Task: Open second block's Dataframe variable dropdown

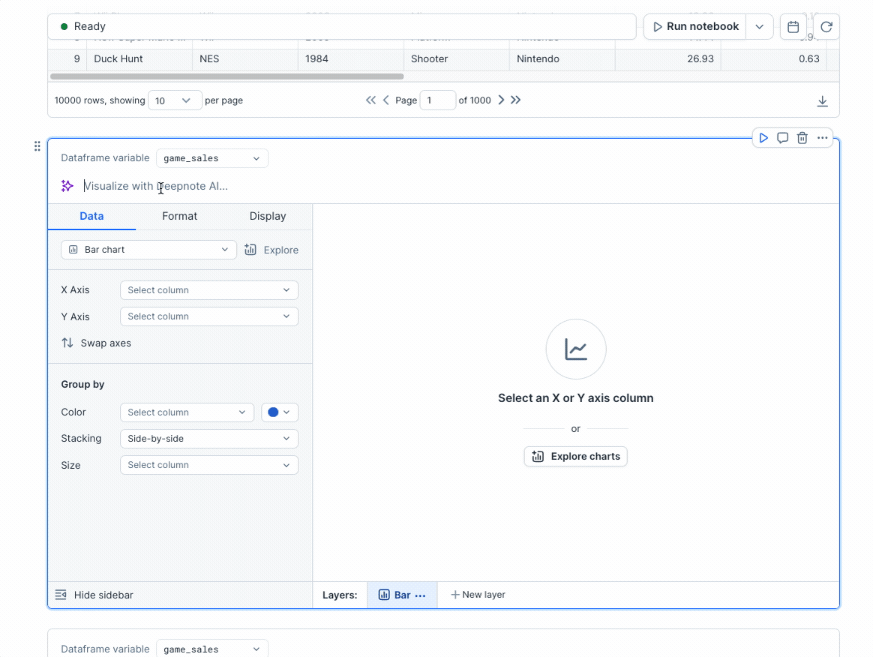Action: (212, 649)
